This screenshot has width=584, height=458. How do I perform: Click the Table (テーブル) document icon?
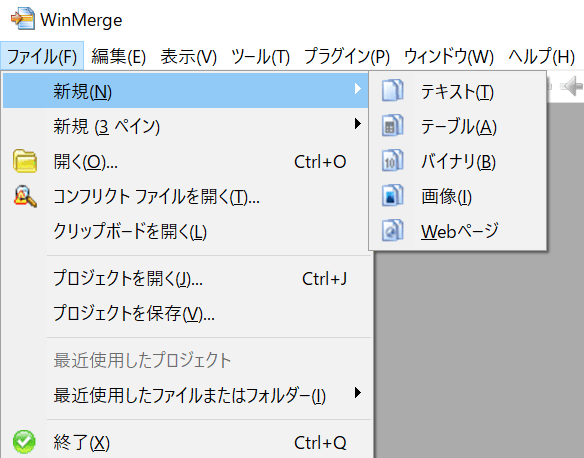point(393,125)
